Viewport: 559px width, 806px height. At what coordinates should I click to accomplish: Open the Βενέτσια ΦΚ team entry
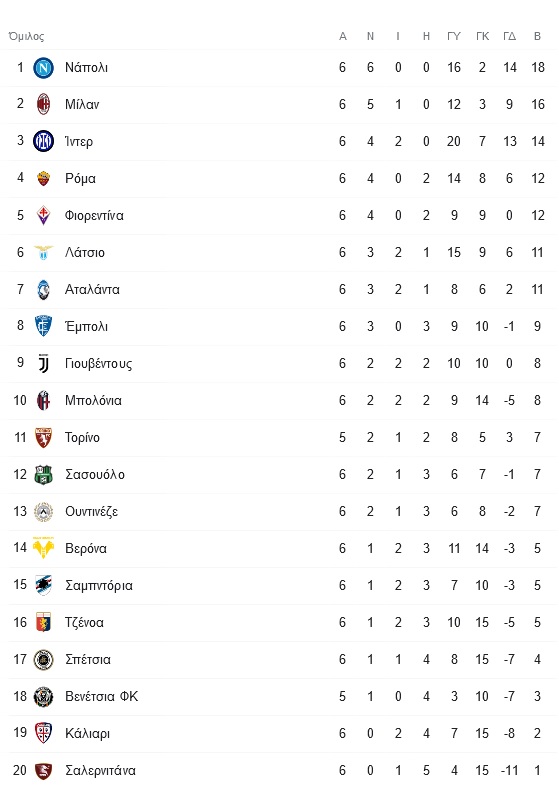click(101, 697)
